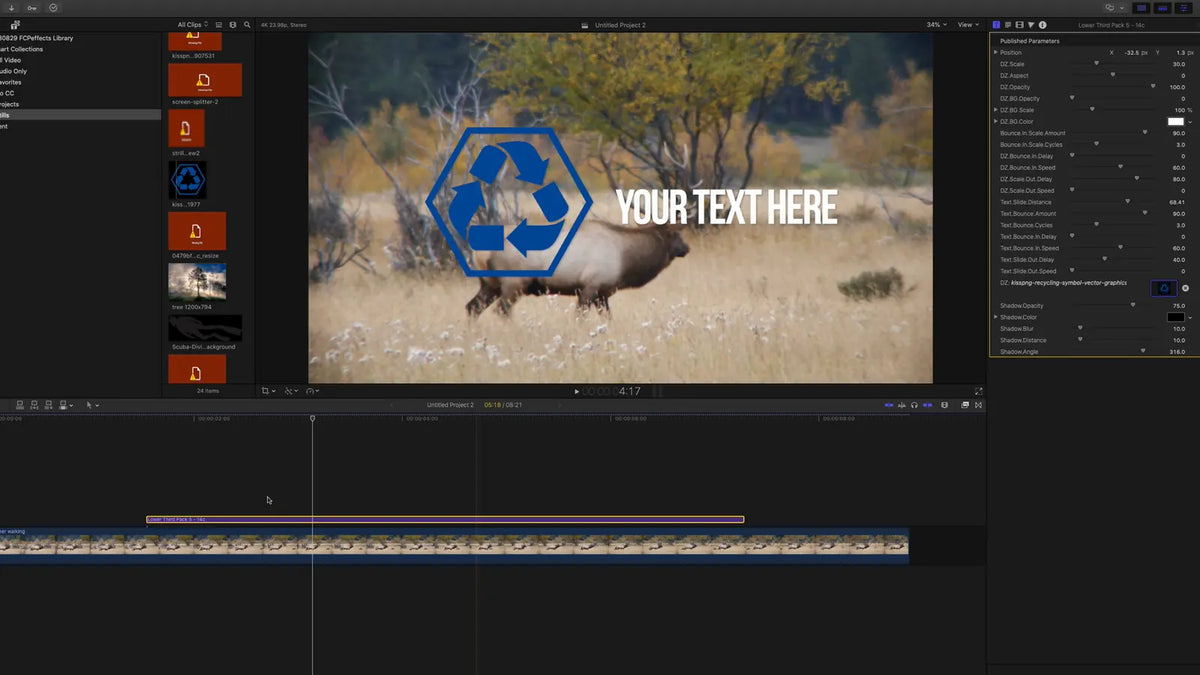Open the 34% zoom level dropdown
The width and height of the screenshot is (1200, 675).
(x=935, y=24)
